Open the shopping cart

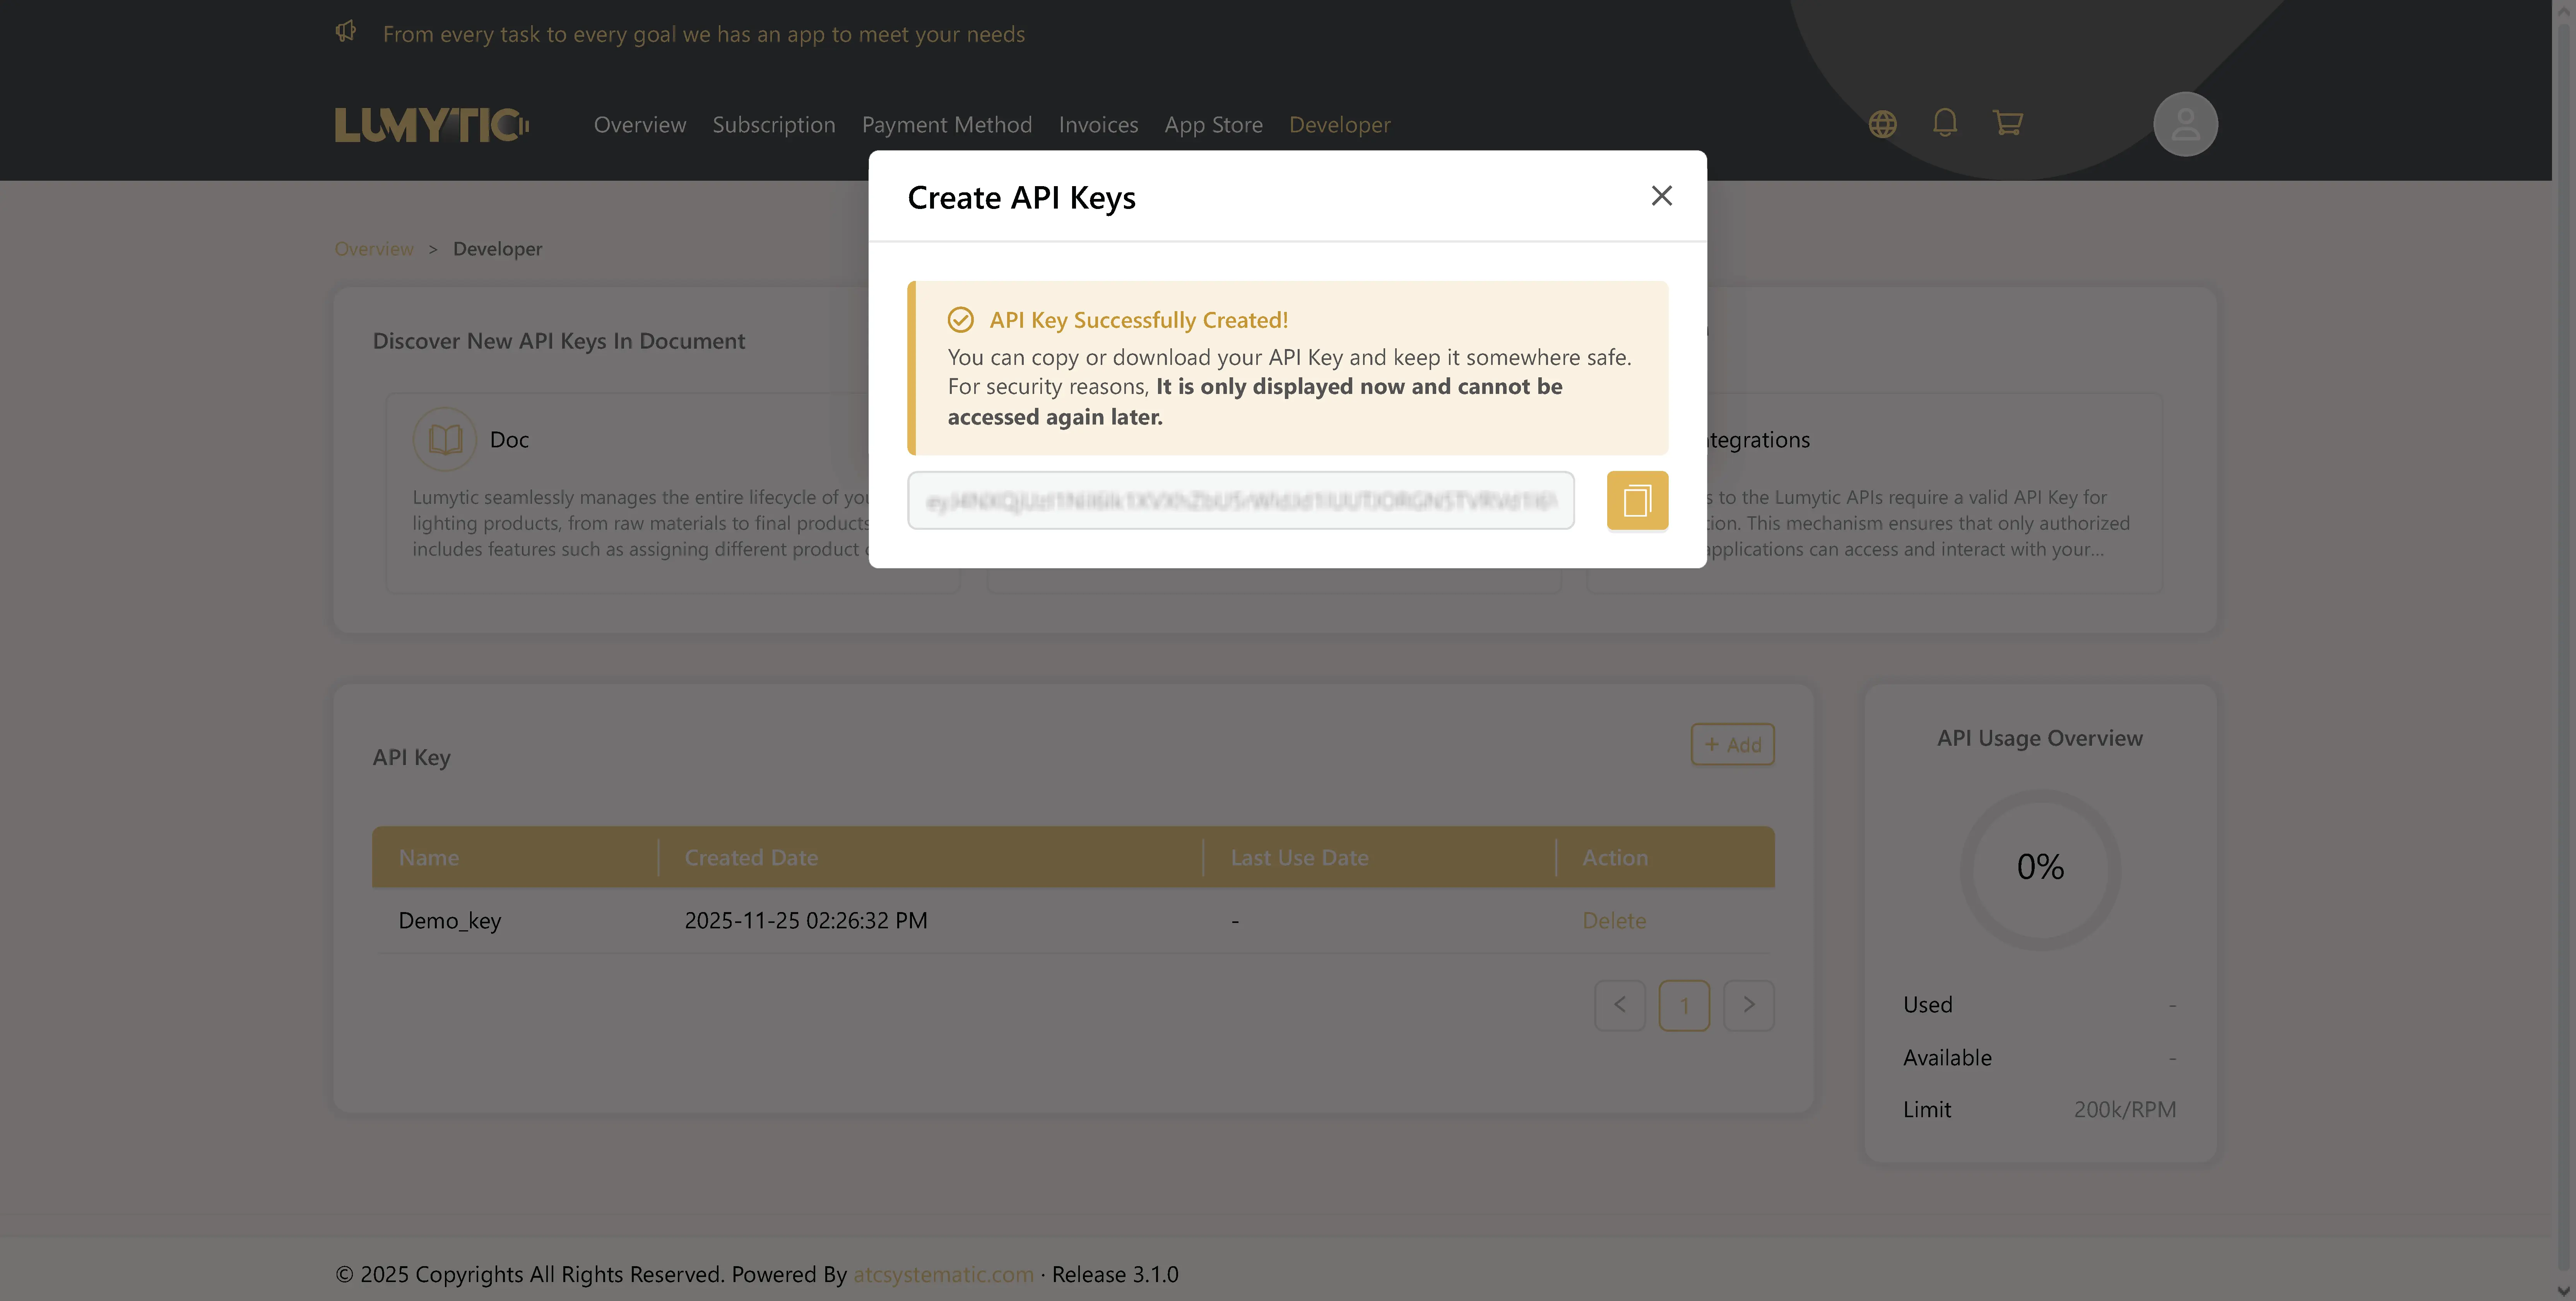pyautogui.click(x=2008, y=123)
